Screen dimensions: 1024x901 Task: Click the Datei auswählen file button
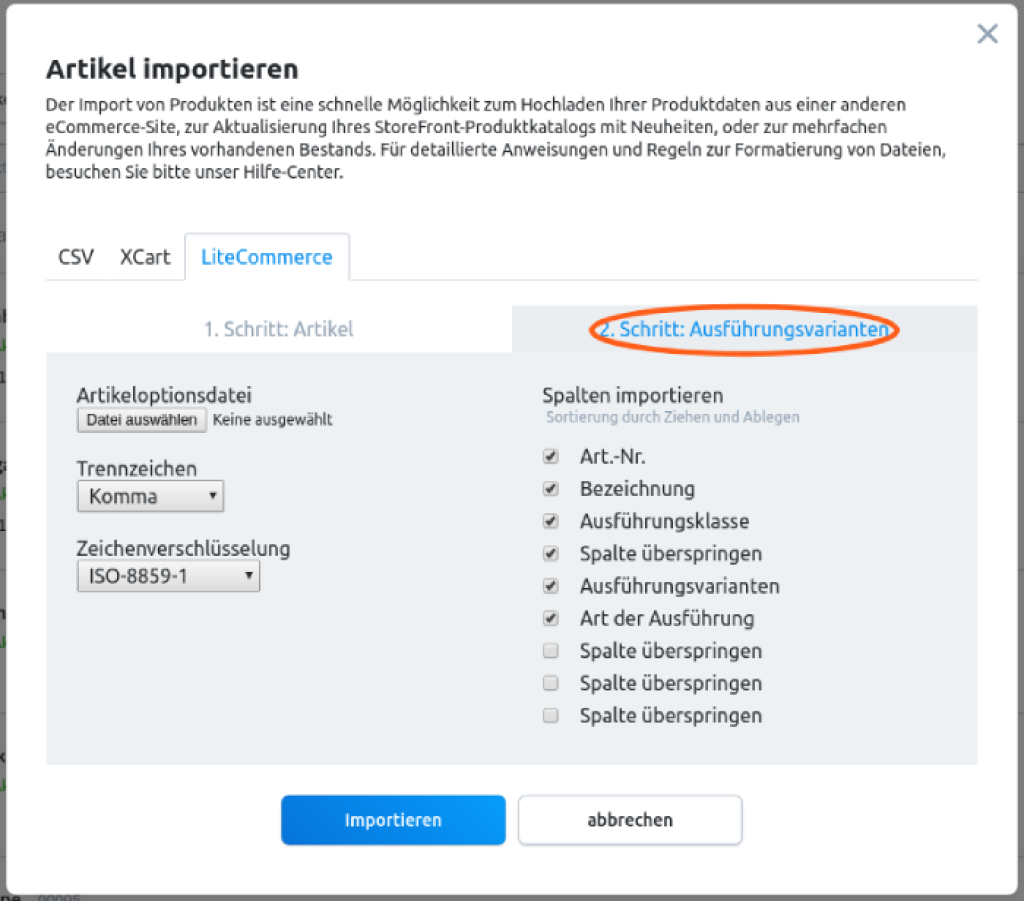(x=142, y=420)
